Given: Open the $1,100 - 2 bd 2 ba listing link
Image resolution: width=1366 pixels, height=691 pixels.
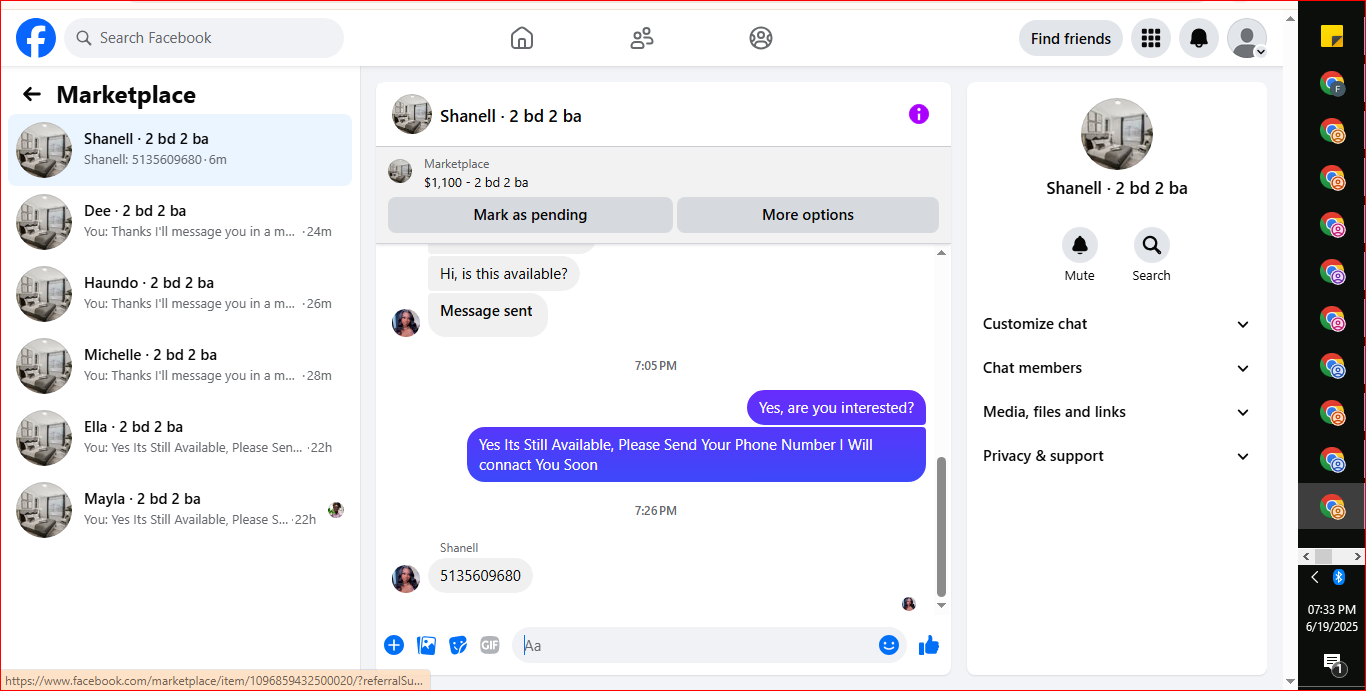Looking at the screenshot, I should tap(476, 182).
